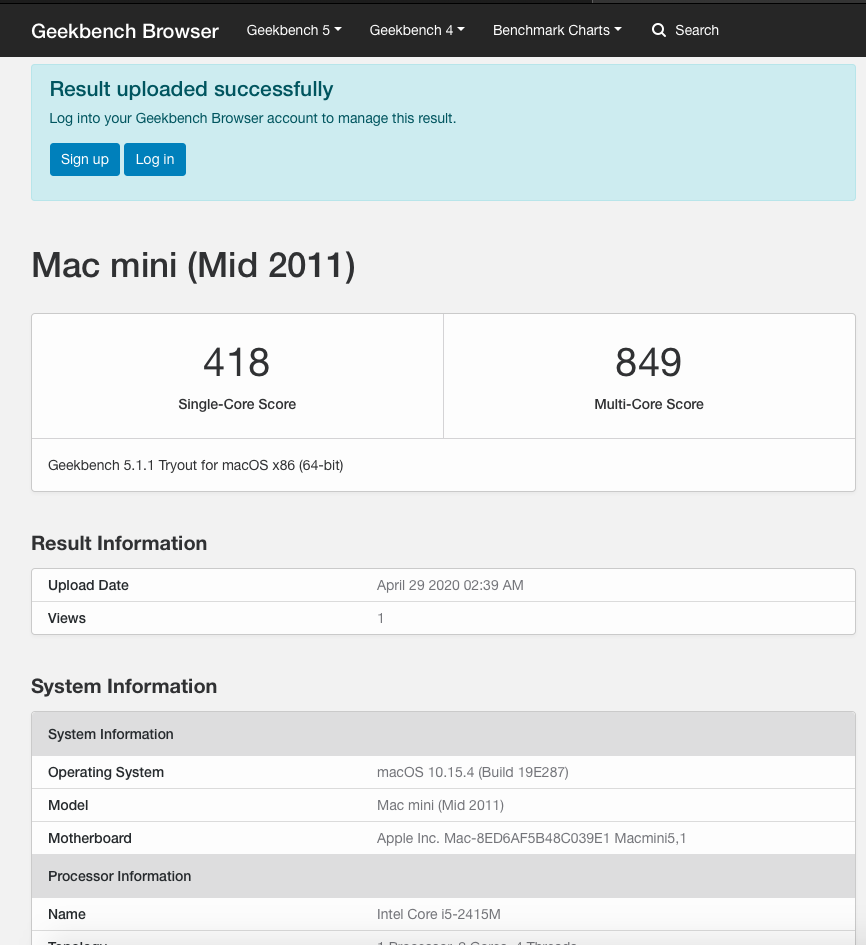
Task: Open the Benchmark Charts dropdown
Action: [557, 30]
